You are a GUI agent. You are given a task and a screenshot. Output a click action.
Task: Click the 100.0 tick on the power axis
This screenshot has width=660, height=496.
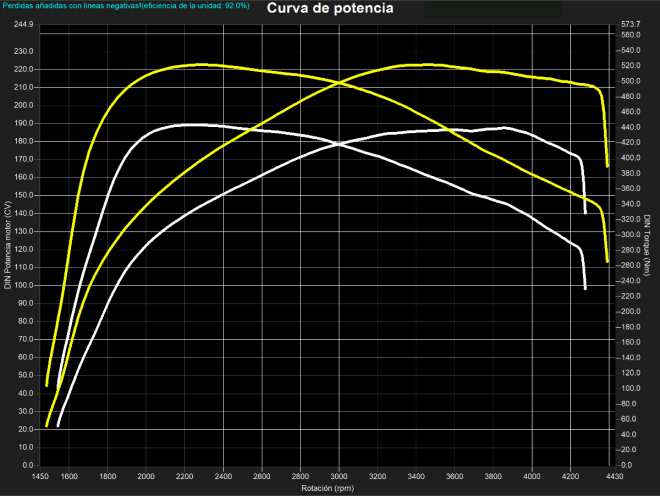click(24, 285)
